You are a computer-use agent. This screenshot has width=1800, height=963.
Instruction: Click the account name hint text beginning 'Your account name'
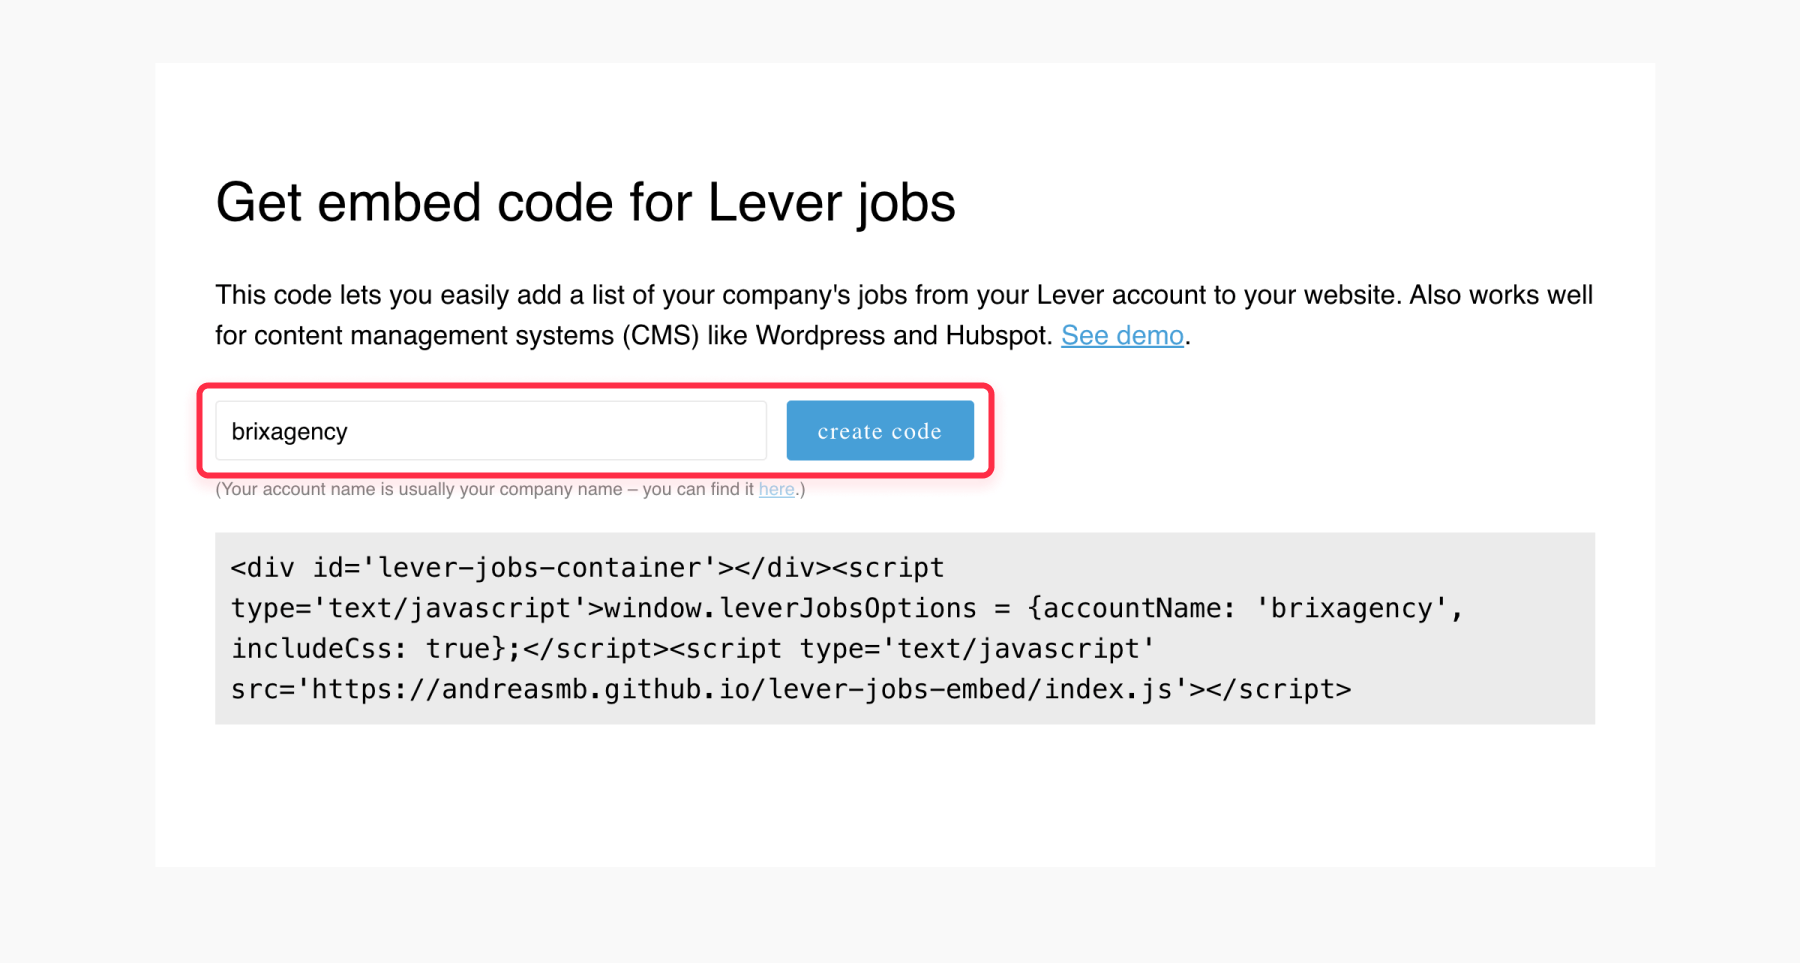(x=510, y=489)
